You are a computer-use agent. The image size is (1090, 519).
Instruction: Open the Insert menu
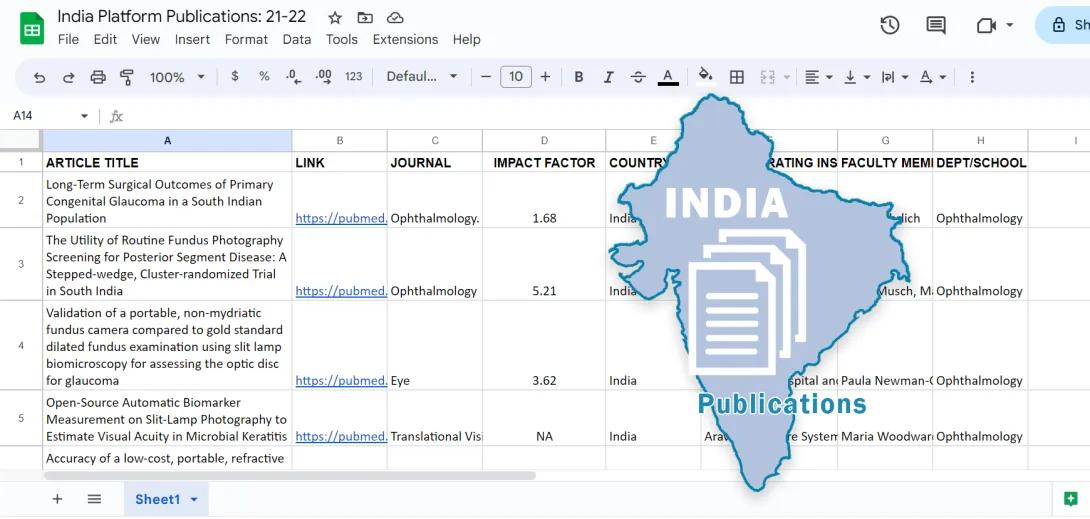tap(193, 40)
